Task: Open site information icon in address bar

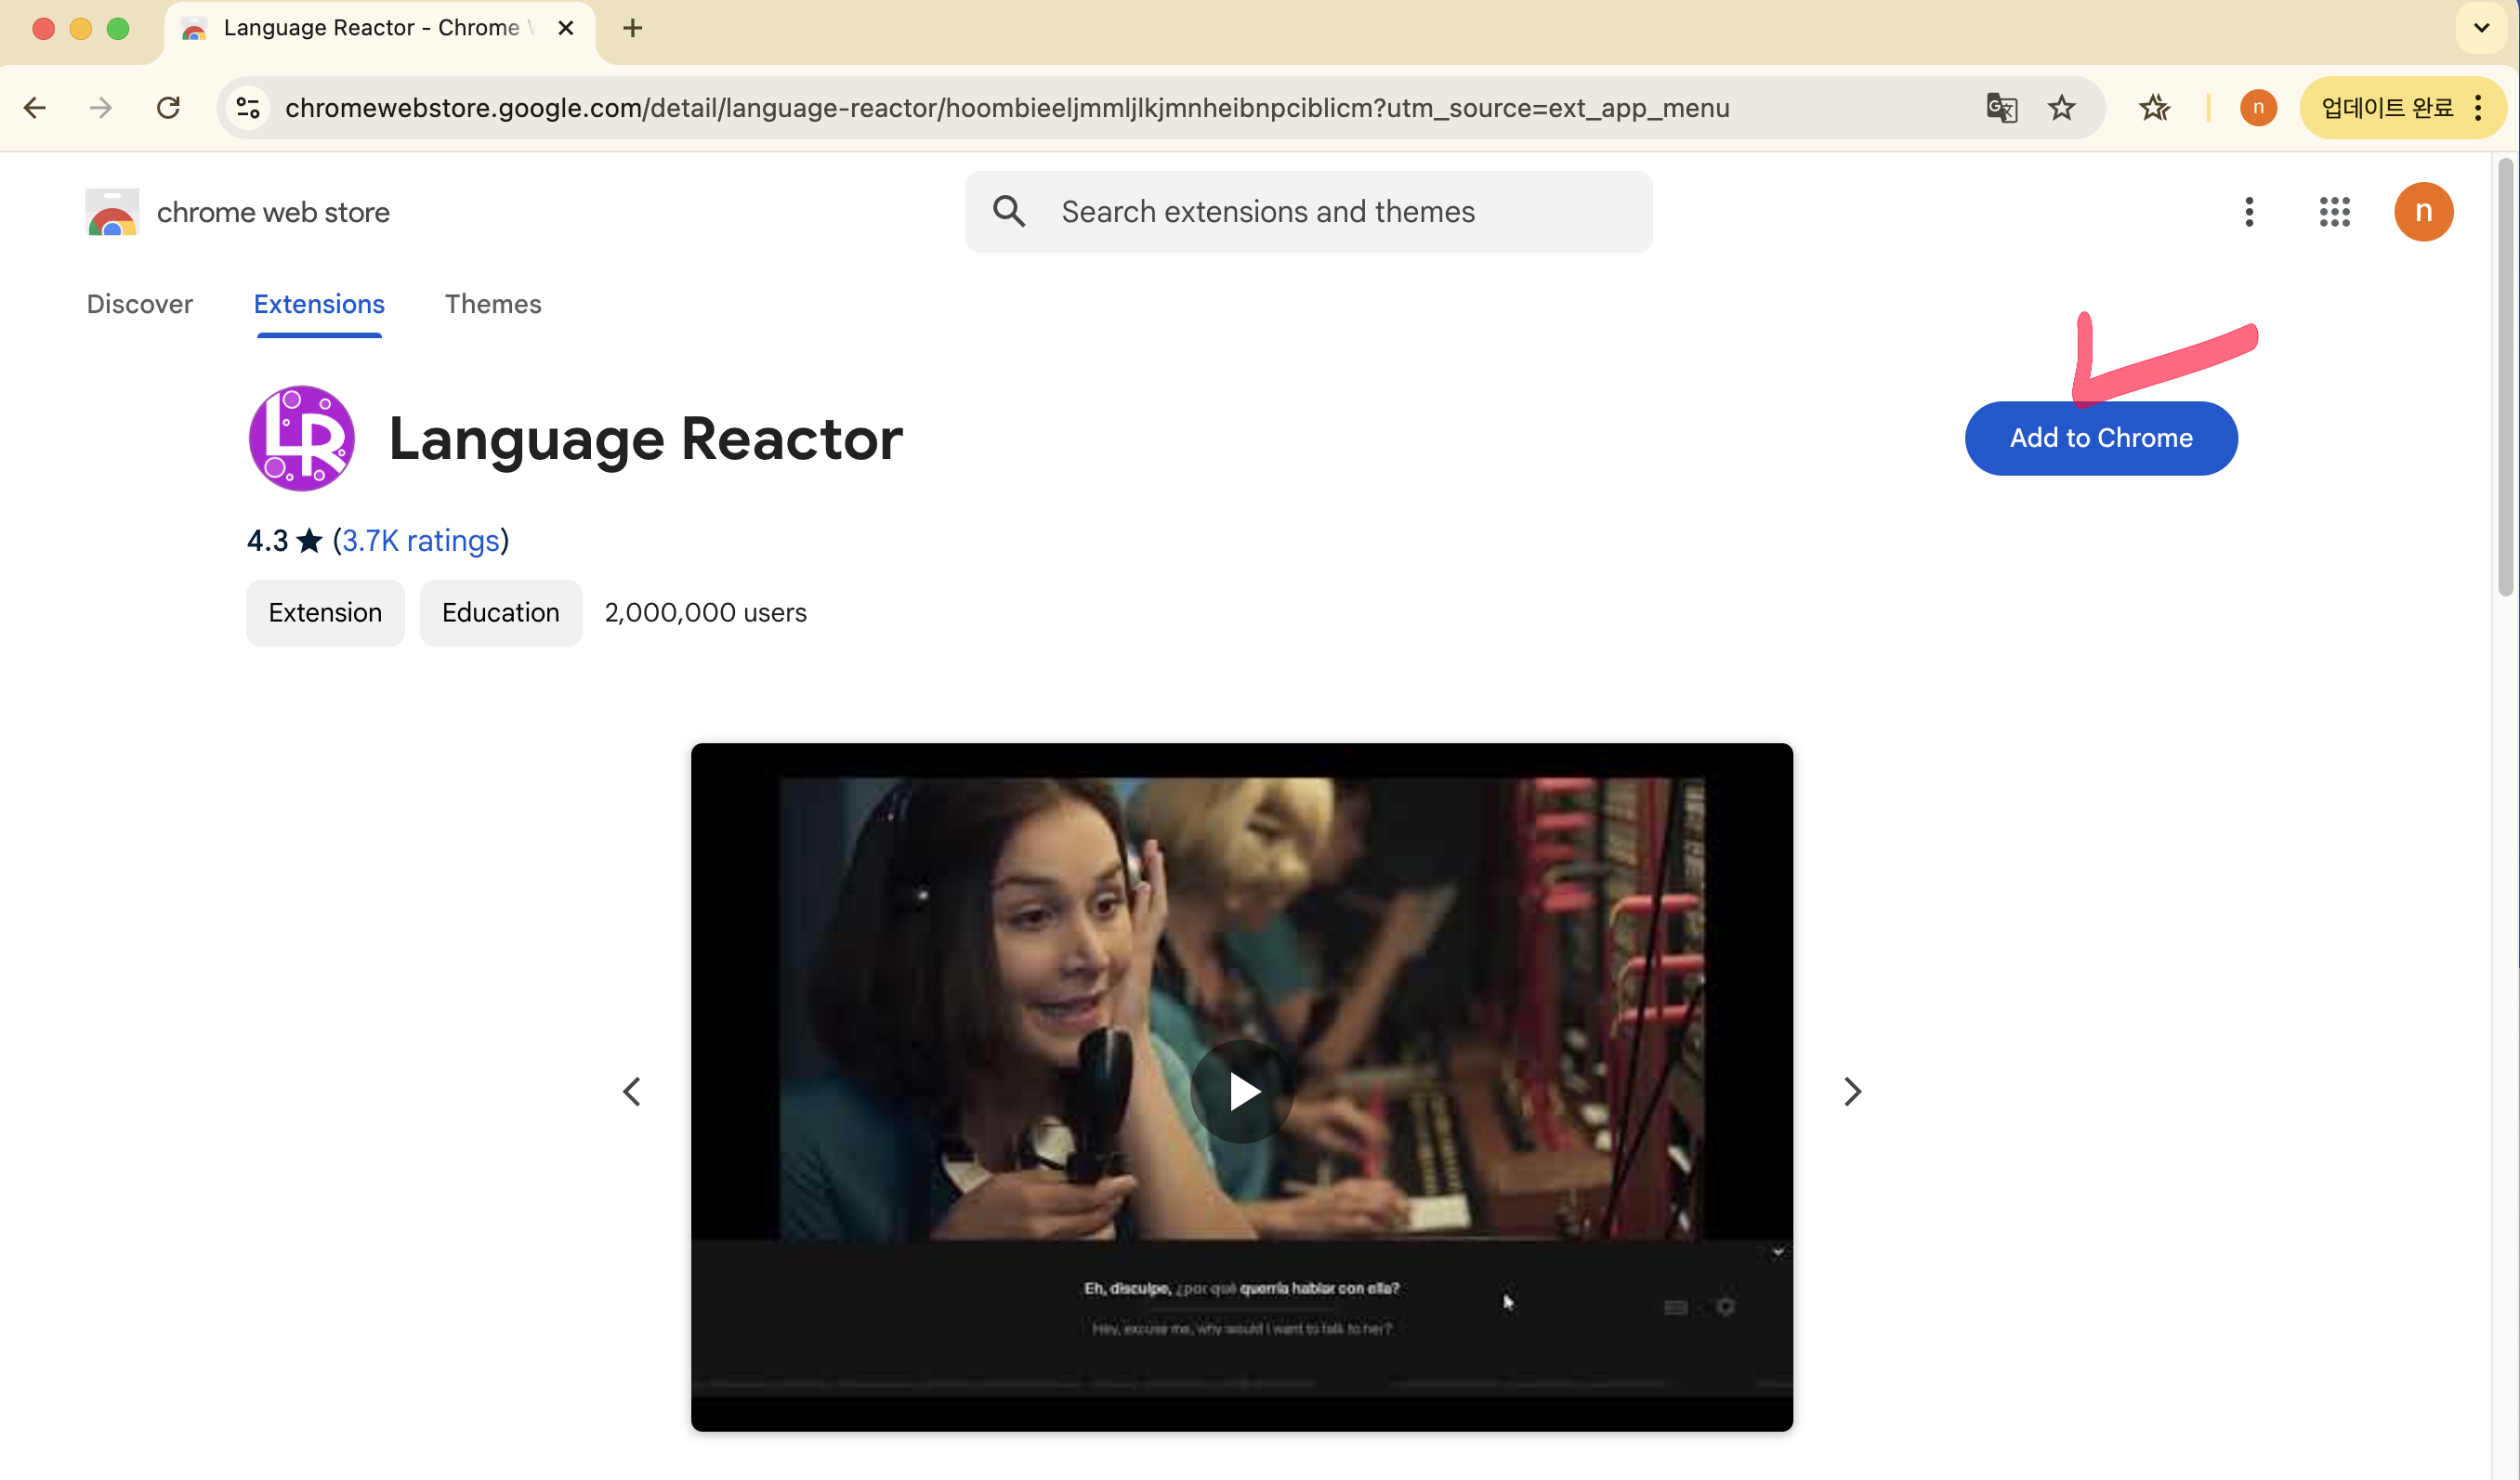Action: click(x=248, y=108)
